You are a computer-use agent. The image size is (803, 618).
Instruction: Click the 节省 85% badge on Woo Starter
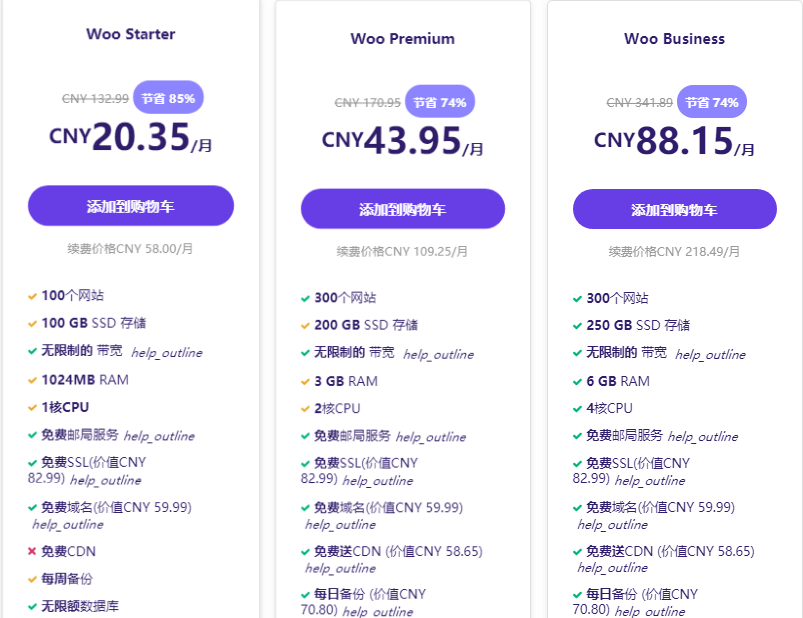coord(167,98)
